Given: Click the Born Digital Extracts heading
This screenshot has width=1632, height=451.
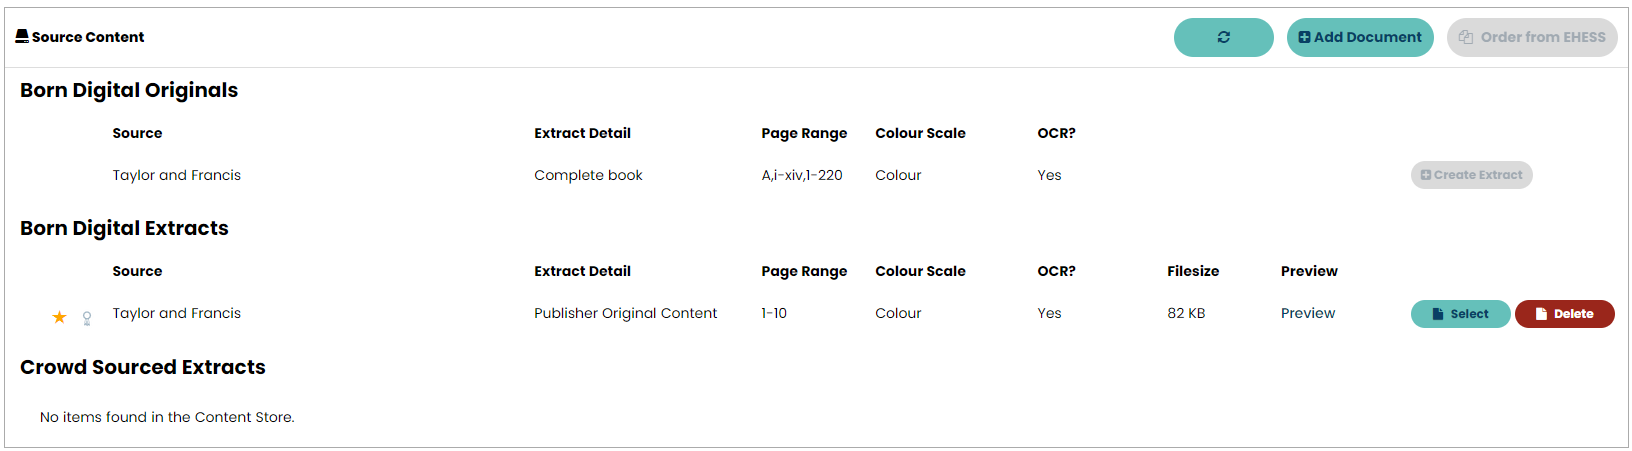Looking at the screenshot, I should coord(124,228).
